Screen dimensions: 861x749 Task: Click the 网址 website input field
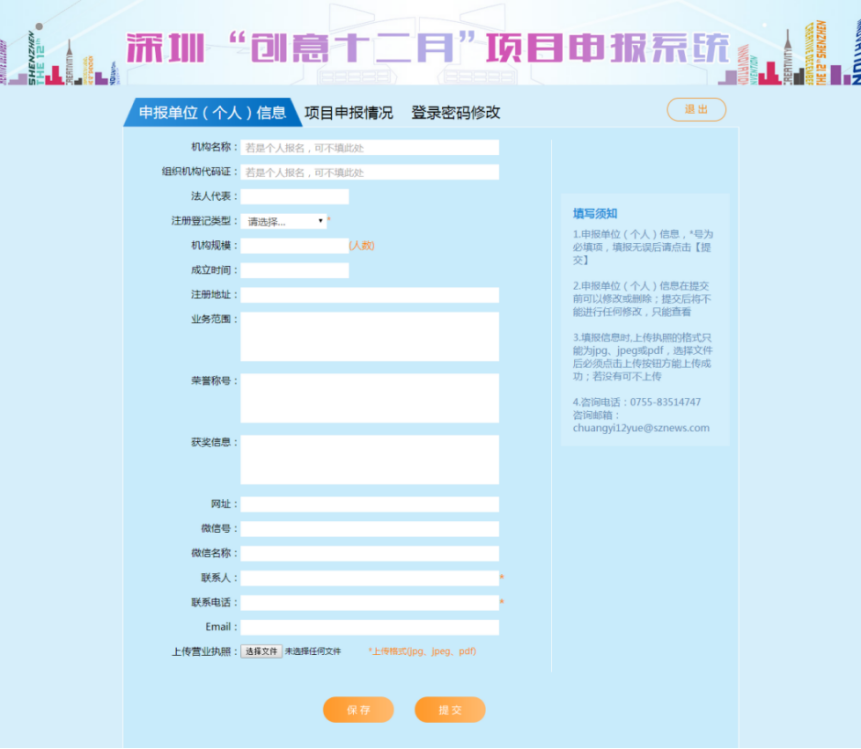[368, 505]
